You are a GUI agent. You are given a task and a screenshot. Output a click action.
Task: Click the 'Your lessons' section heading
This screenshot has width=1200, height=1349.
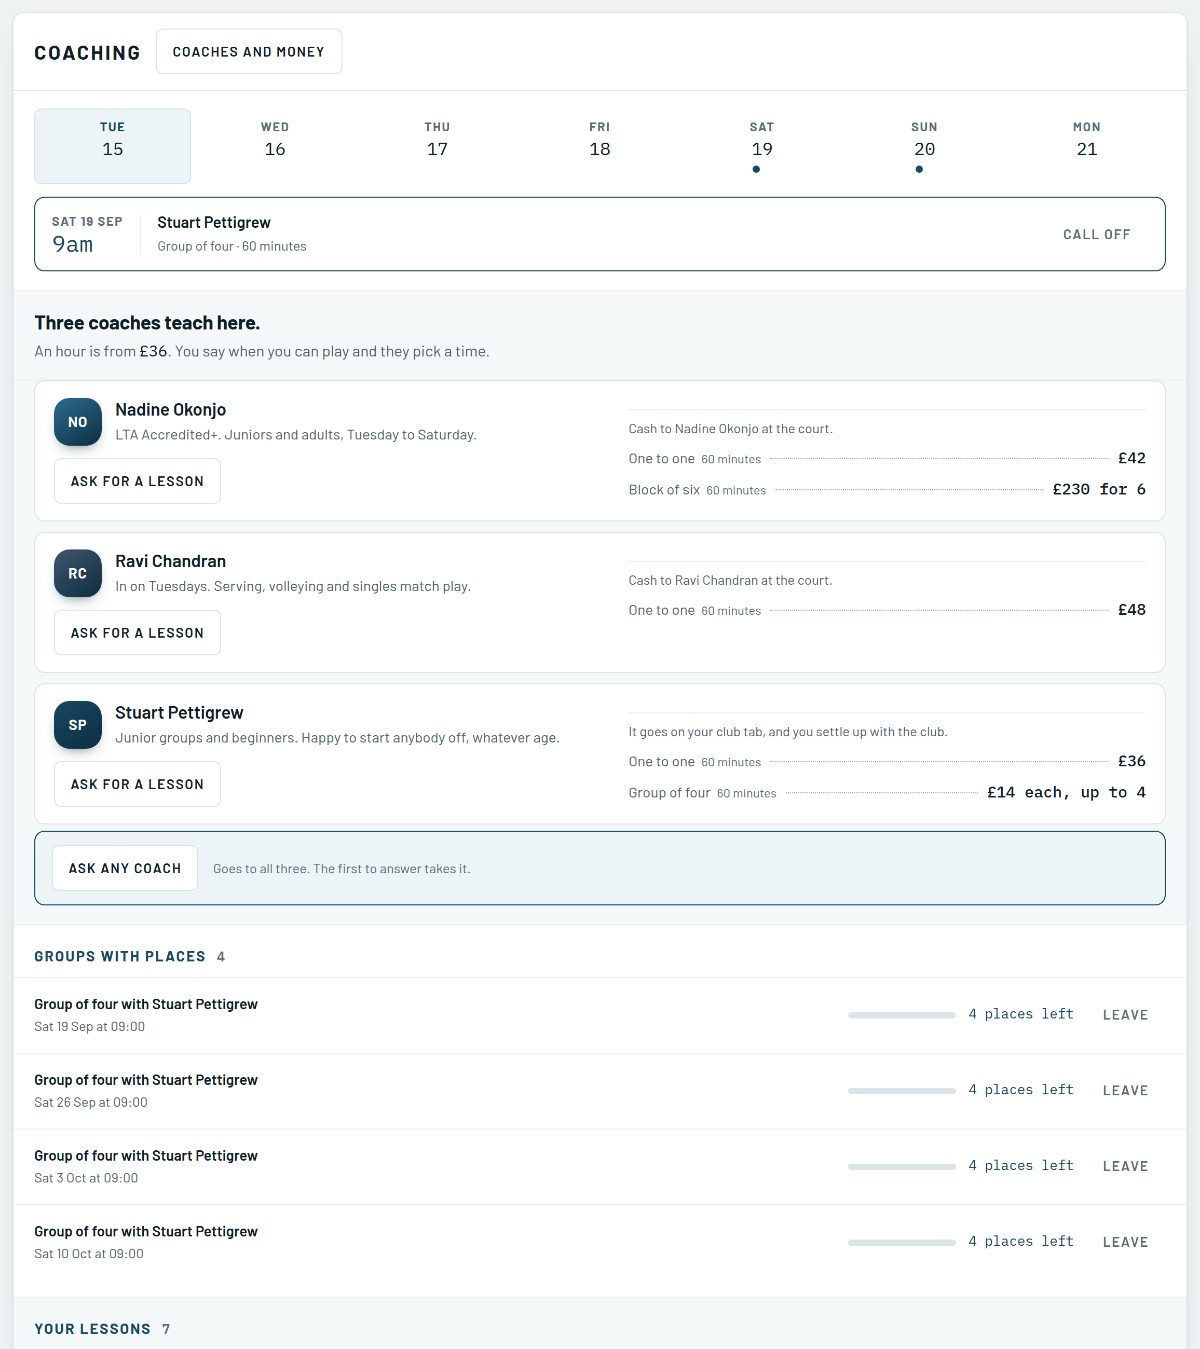92,1329
